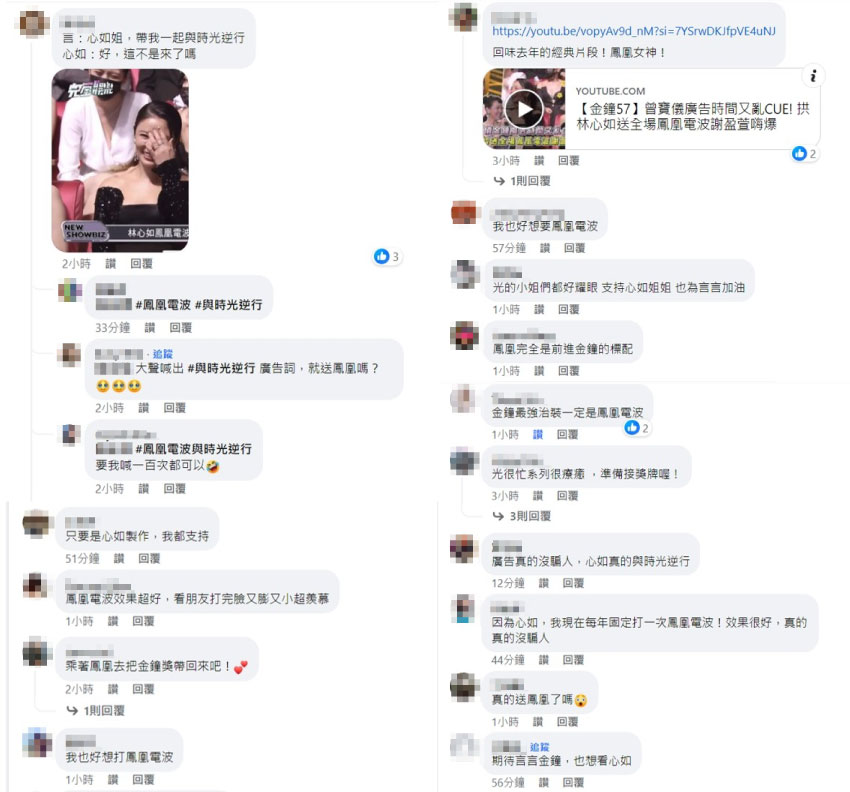Screen dimensions: 850x792
Task: Open avatar of 言：心如姐 commenter
Action: (35, 23)
